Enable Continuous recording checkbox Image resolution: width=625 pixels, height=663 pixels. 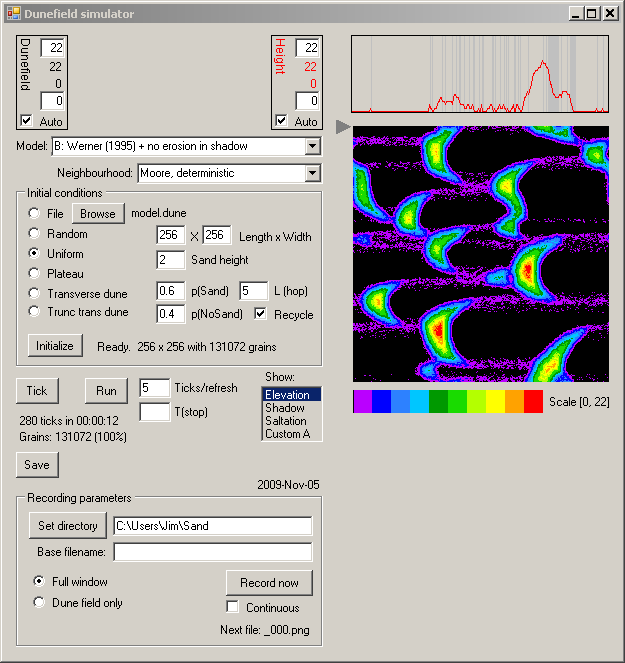[233, 607]
